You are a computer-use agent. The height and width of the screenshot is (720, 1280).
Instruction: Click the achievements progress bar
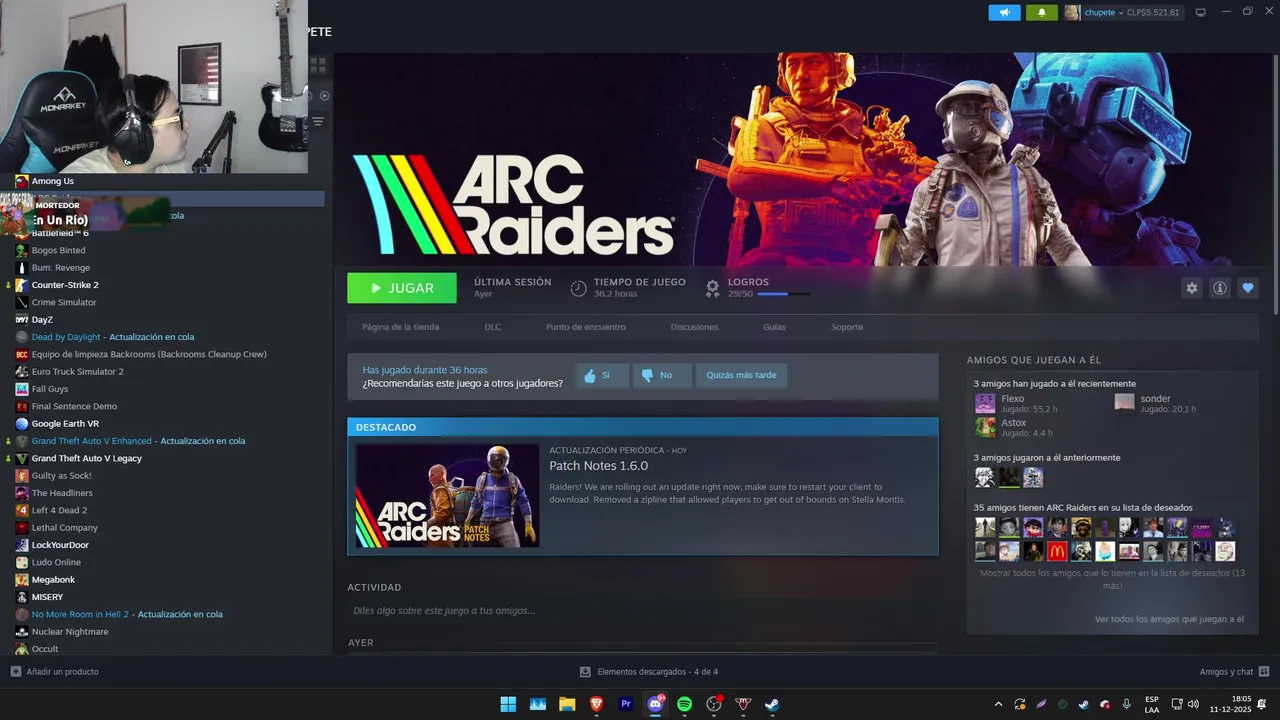pos(784,294)
